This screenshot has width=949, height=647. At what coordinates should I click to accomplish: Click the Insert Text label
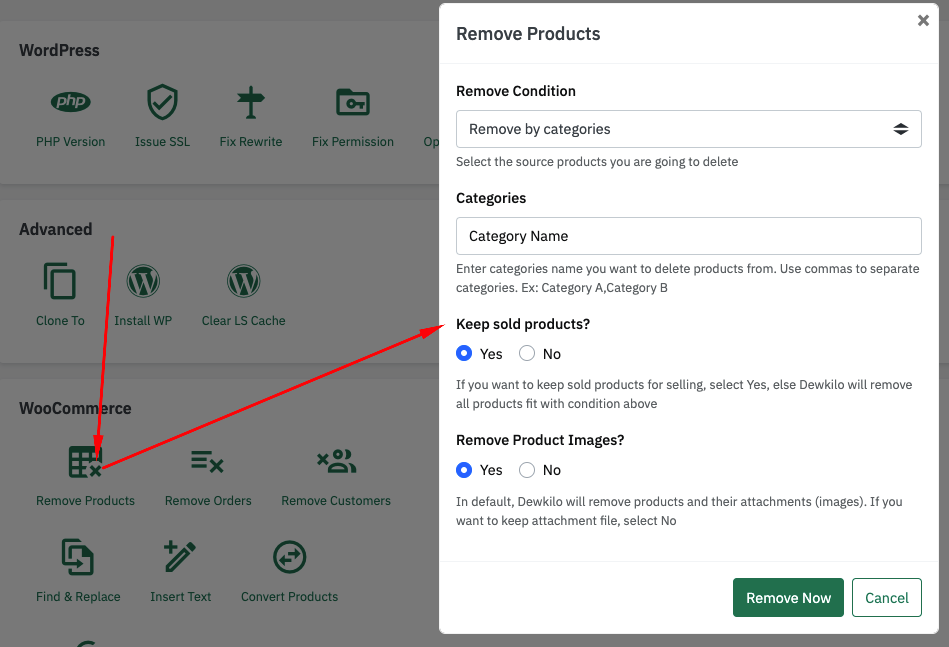click(180, 597)
